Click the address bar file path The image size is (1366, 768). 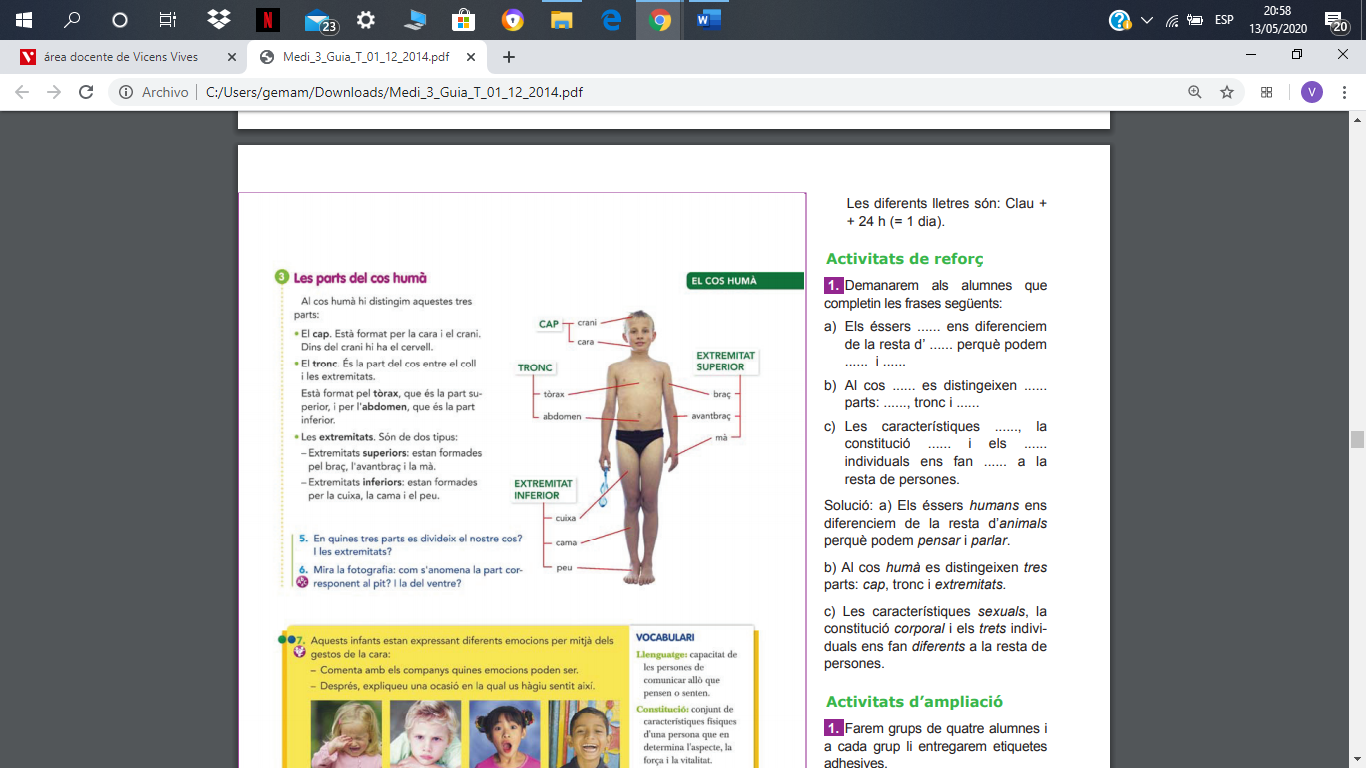pos(394,92)
